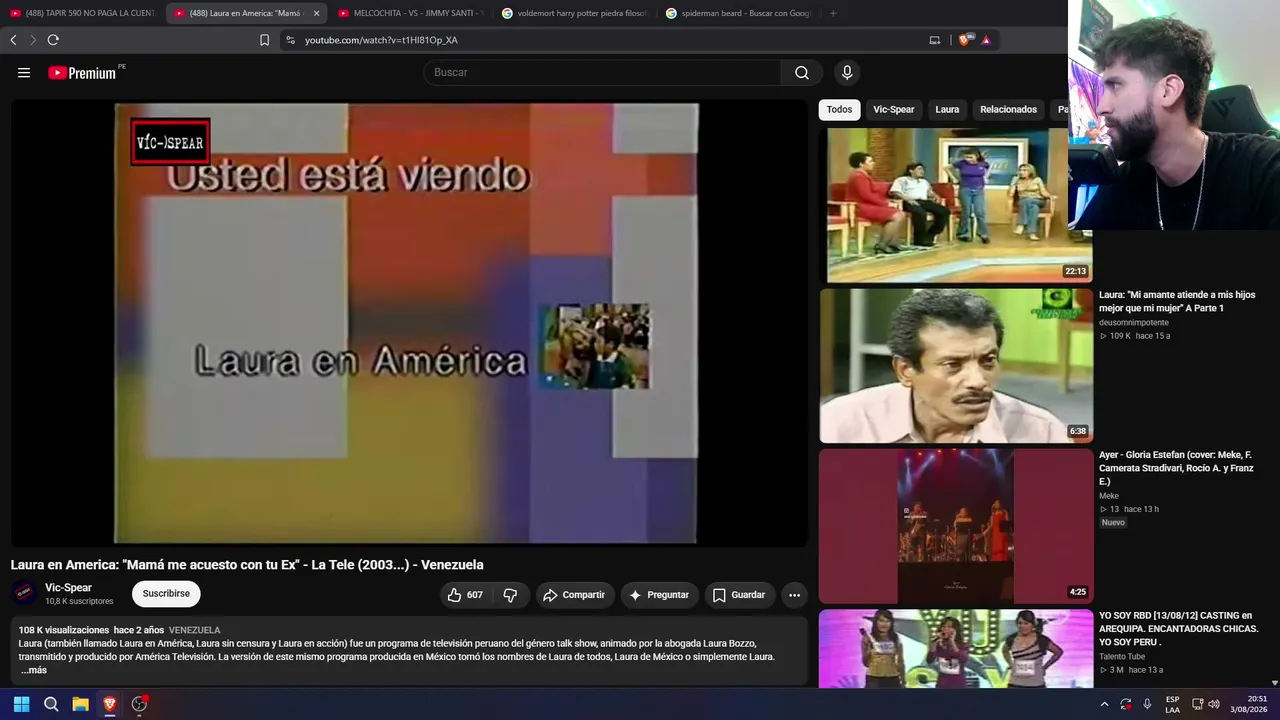This screenshot has height=720, width=1280.
Task: Open the Brave Rewards triangle icon
Action: coord(986,40)
